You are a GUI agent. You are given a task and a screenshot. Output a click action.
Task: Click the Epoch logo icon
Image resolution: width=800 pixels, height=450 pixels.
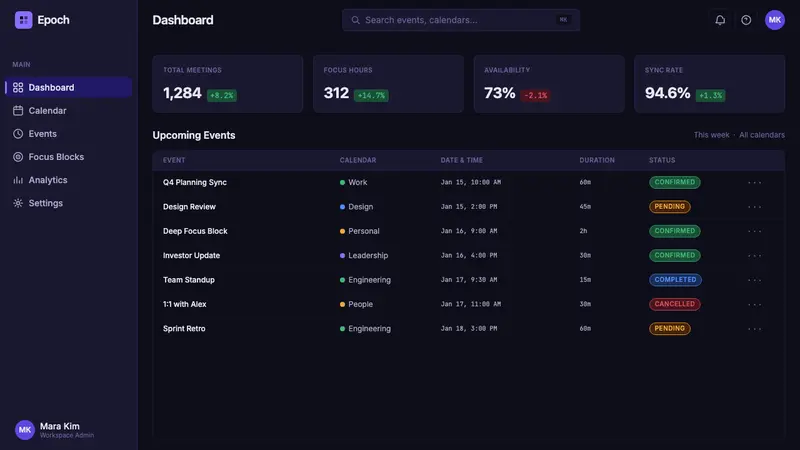click(23, 20)
